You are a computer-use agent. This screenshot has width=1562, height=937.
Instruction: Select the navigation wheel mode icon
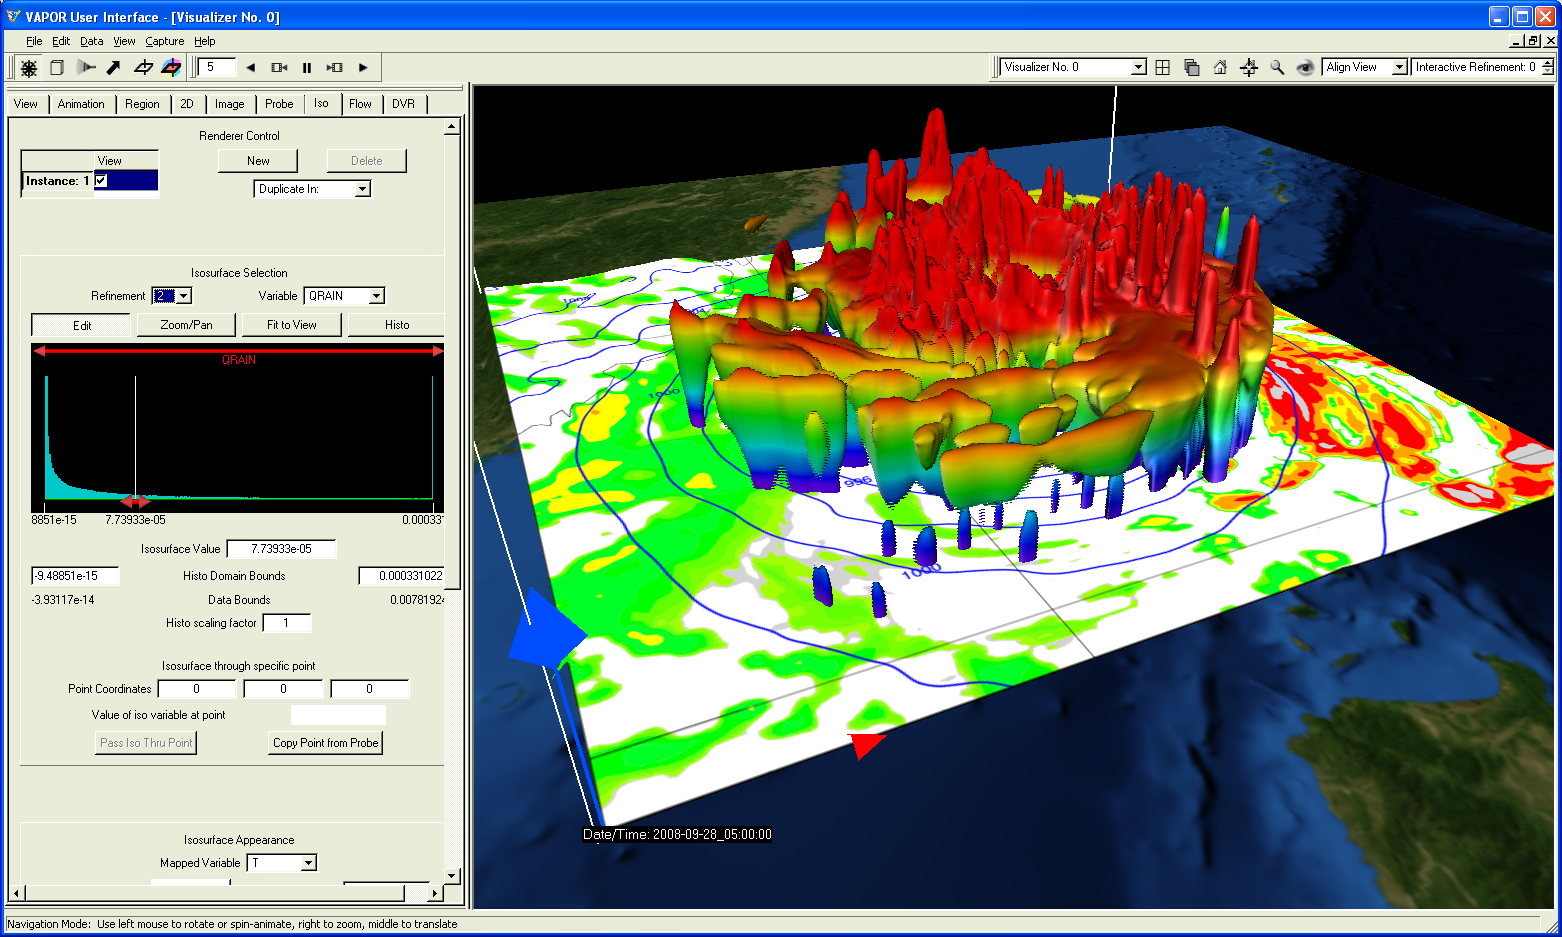(x=29, y=68)
